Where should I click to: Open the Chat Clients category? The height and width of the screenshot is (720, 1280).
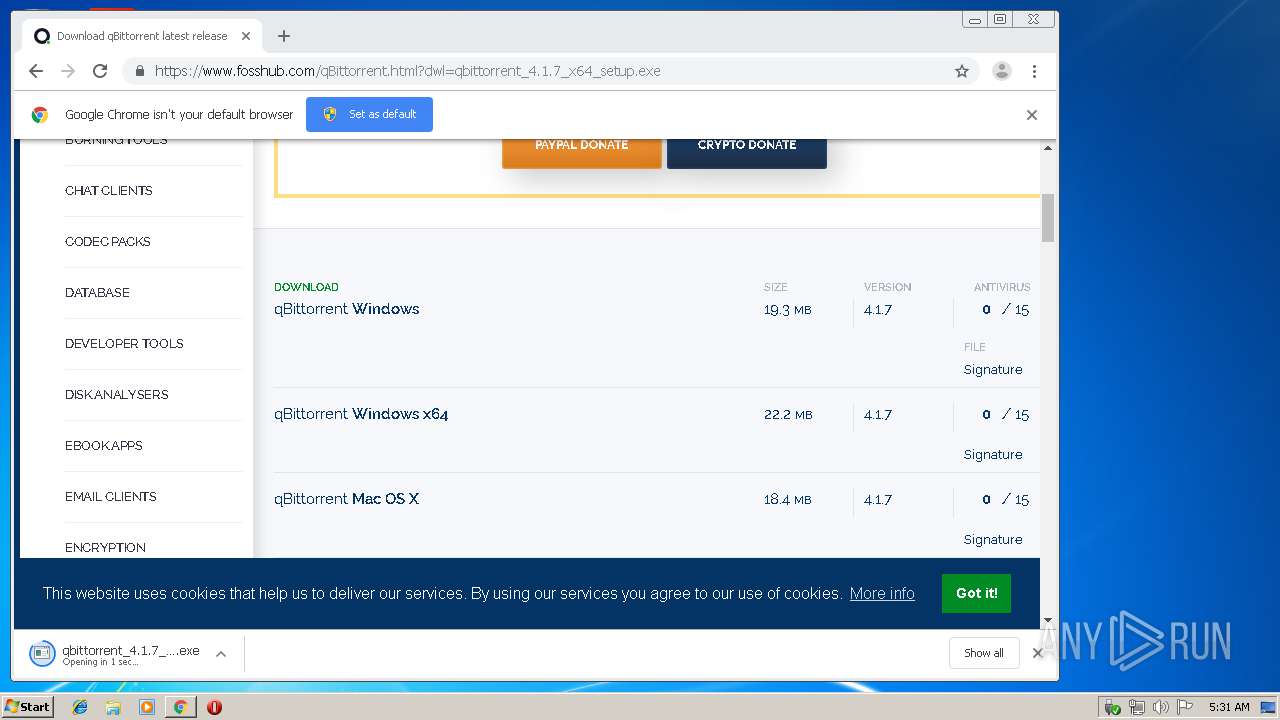(x=109, y=190)
